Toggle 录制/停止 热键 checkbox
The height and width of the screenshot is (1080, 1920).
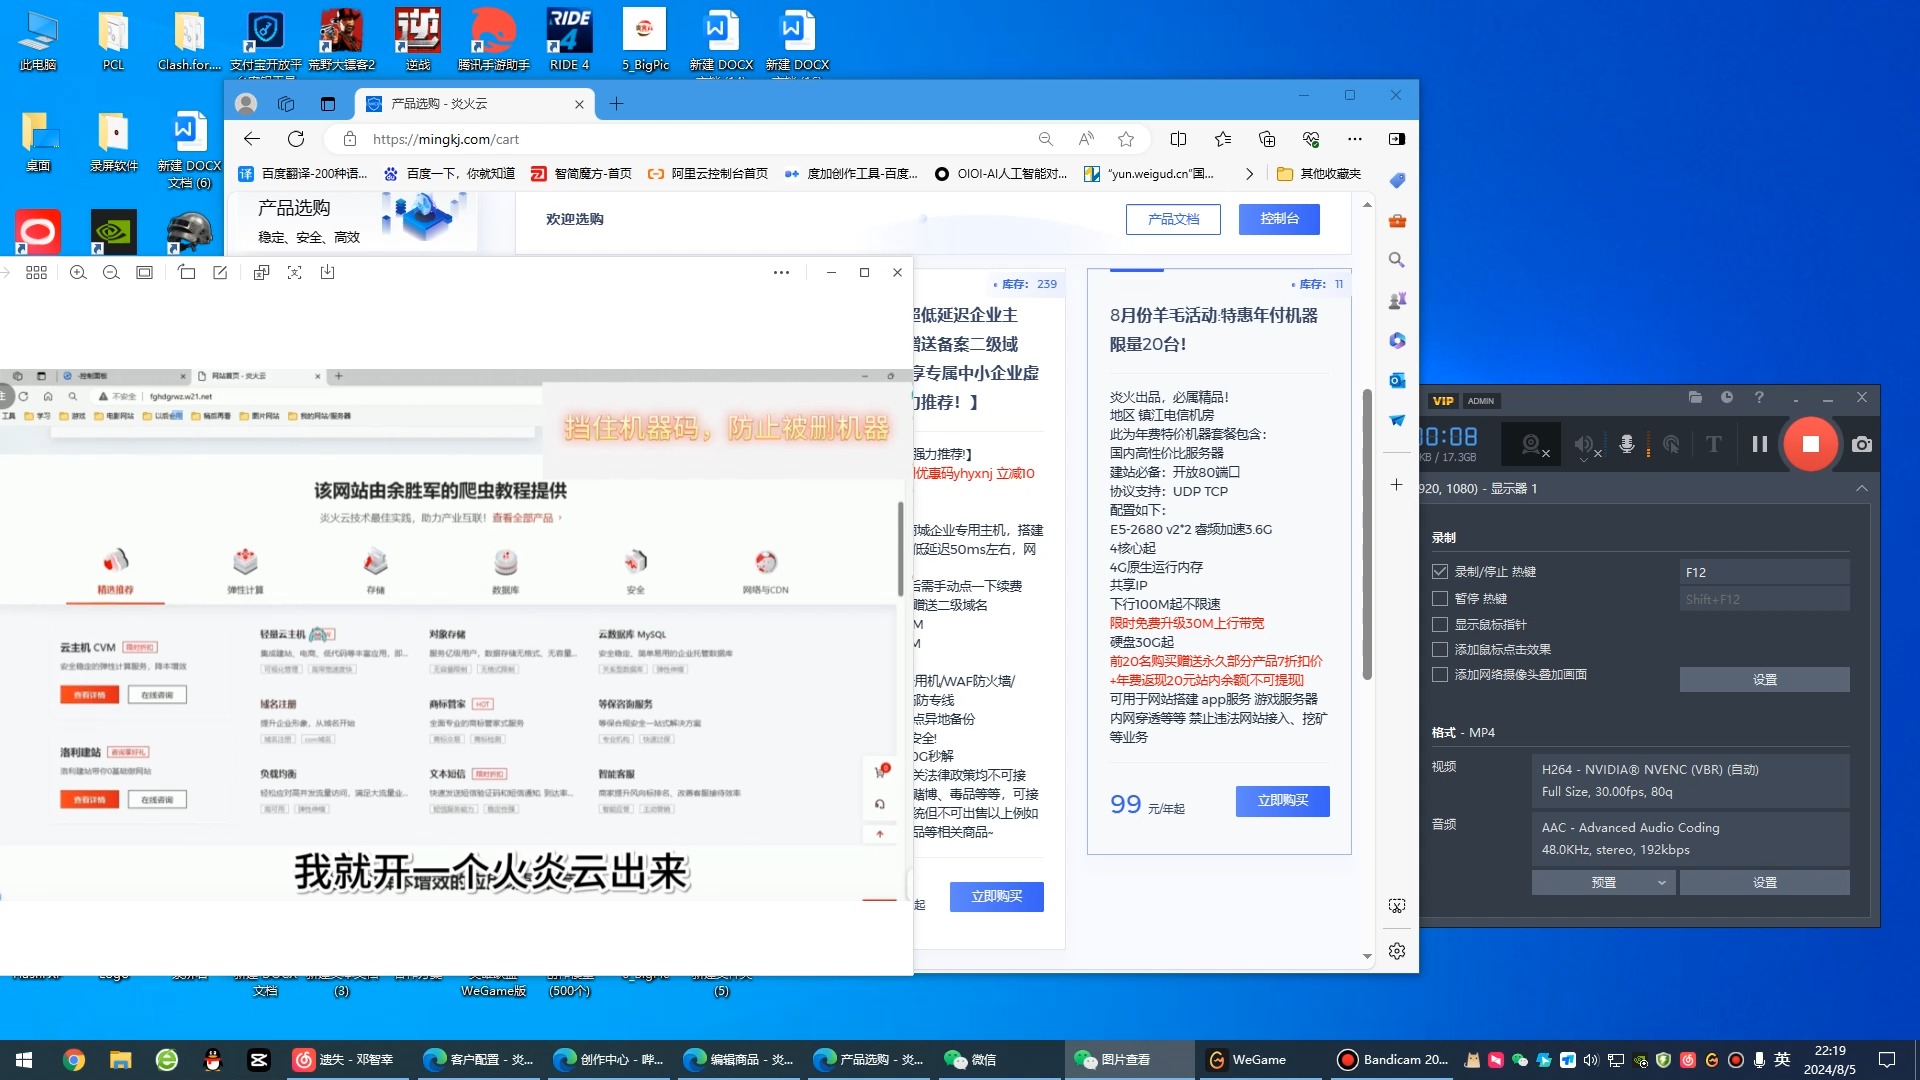point(1440,572)
